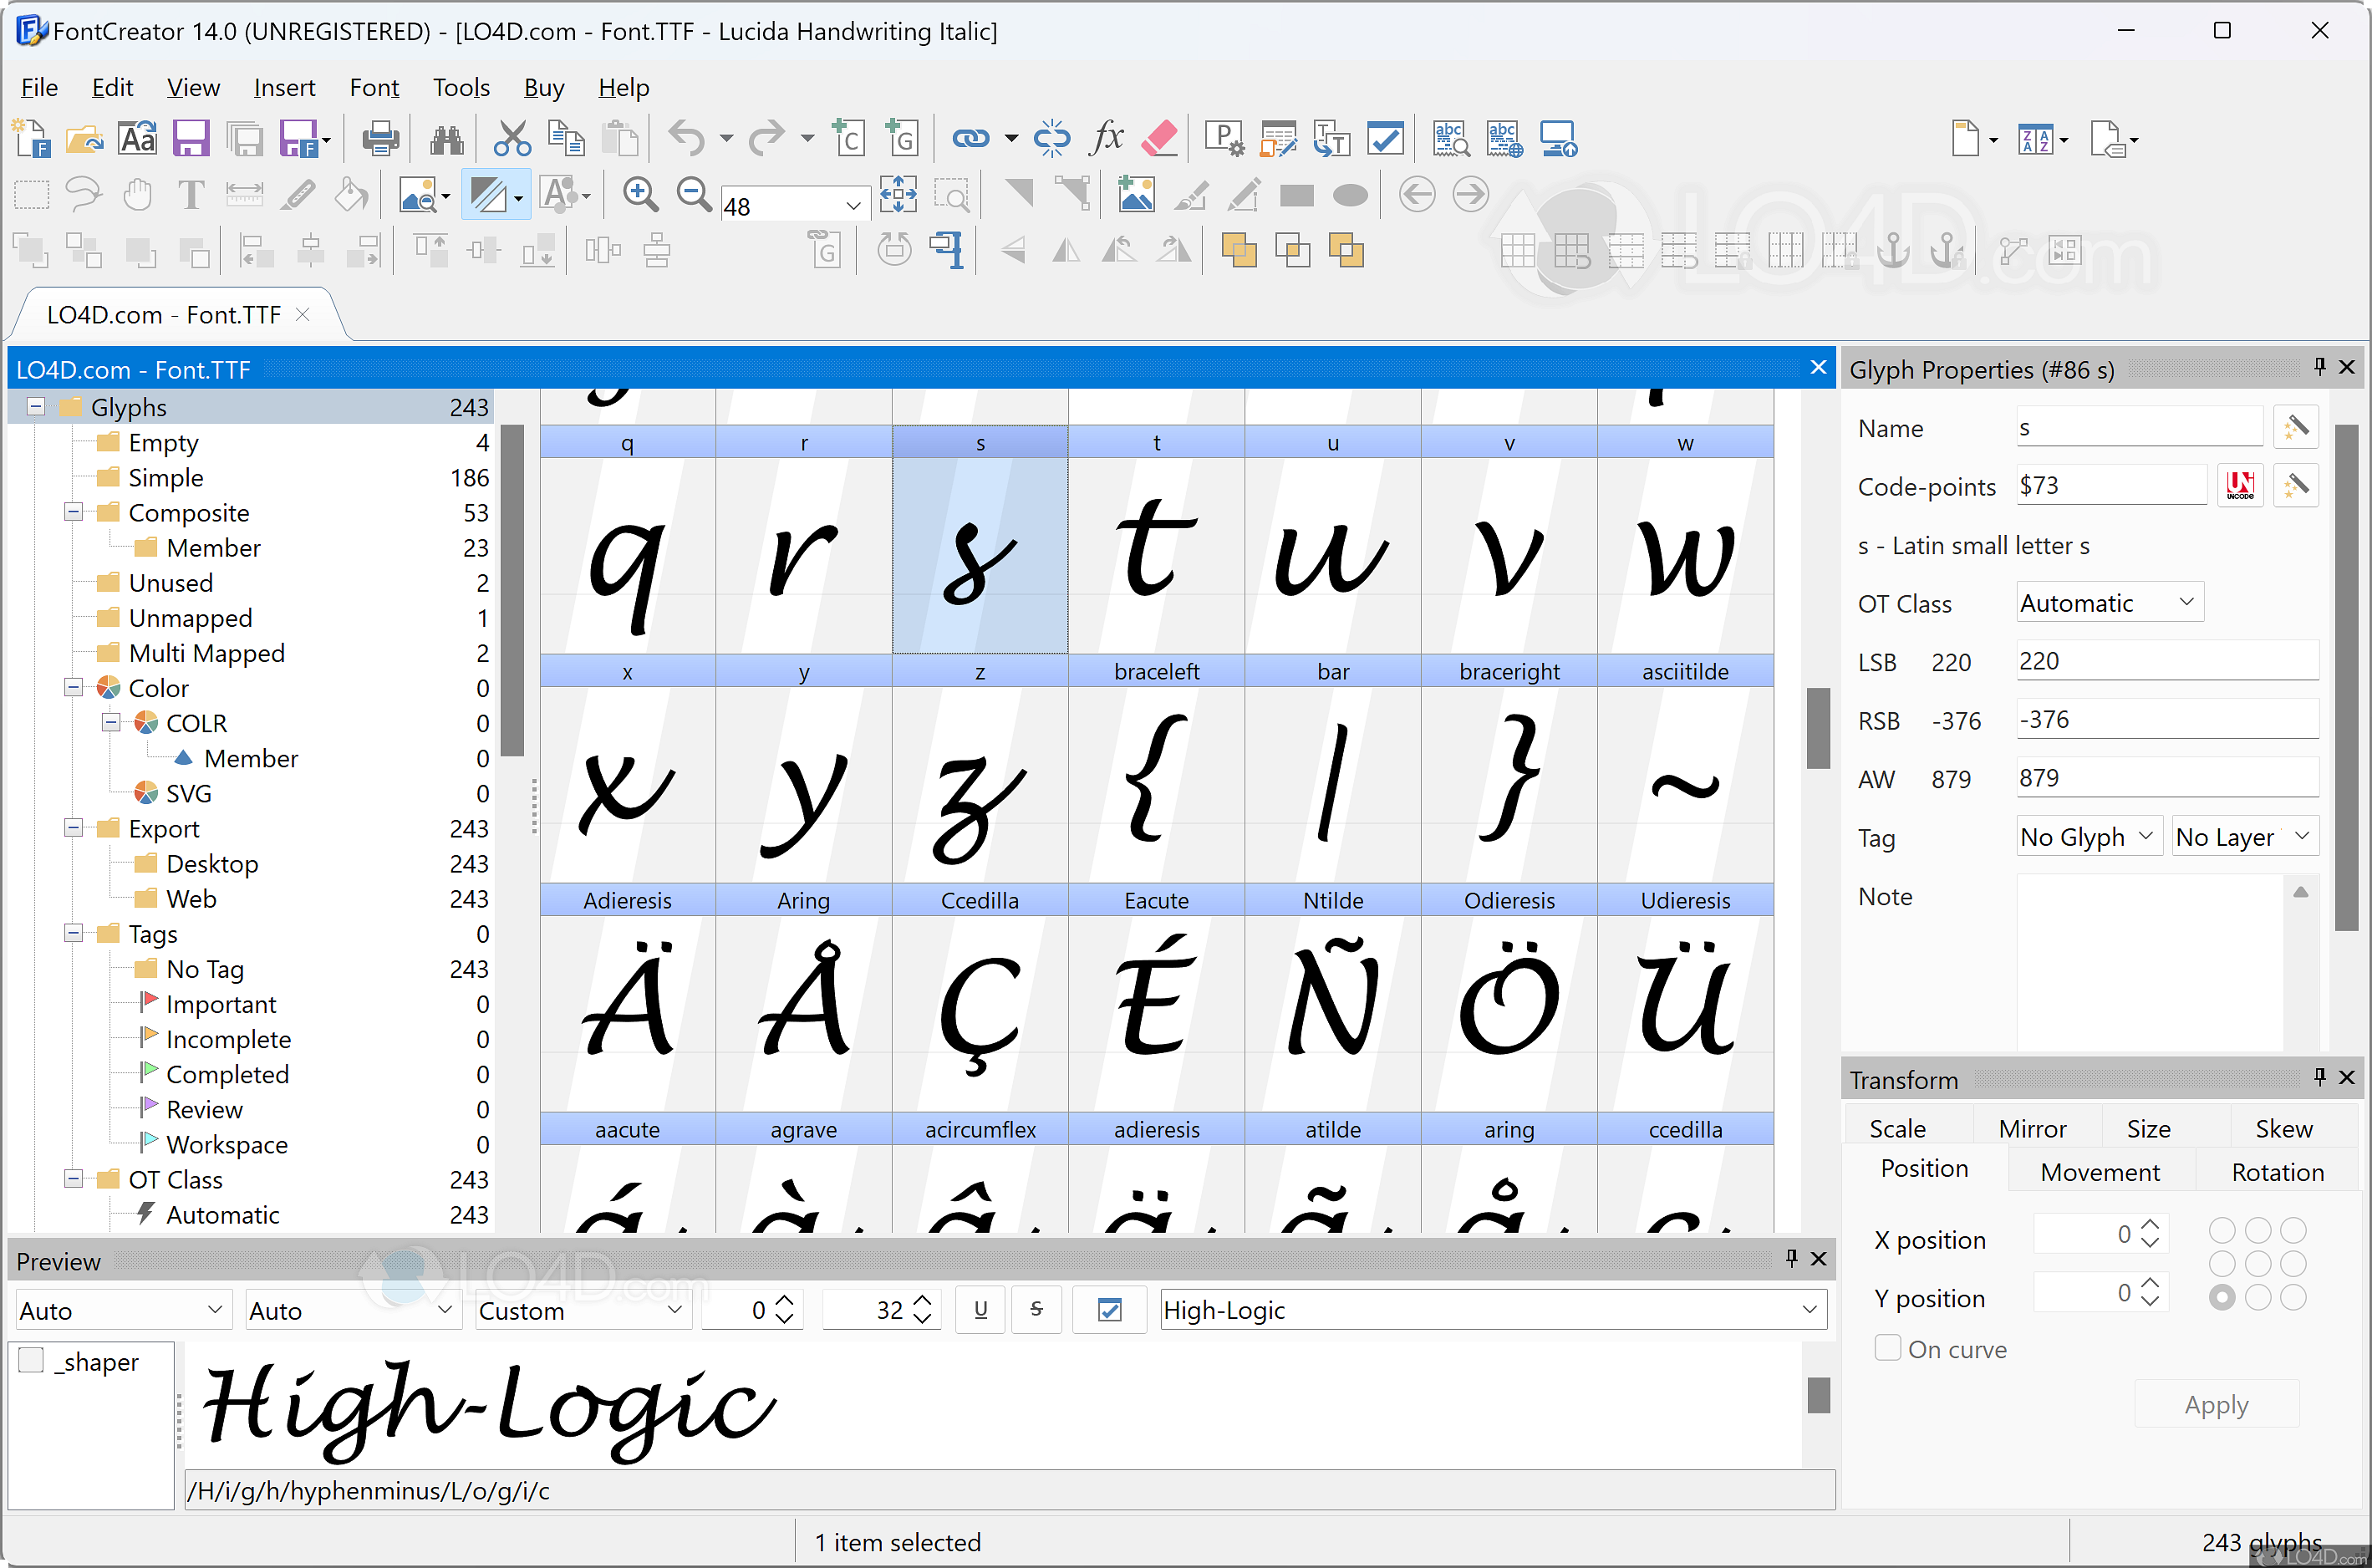This screenshot has width=2372, height=1568.
Task: Run the font validation checkmark tool
Action: [1386, 138]
